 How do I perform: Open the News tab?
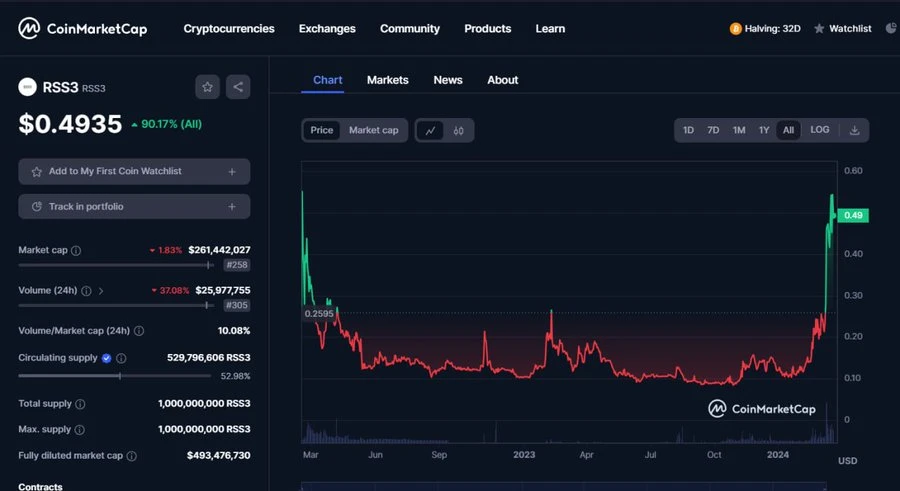click(447, 80)
